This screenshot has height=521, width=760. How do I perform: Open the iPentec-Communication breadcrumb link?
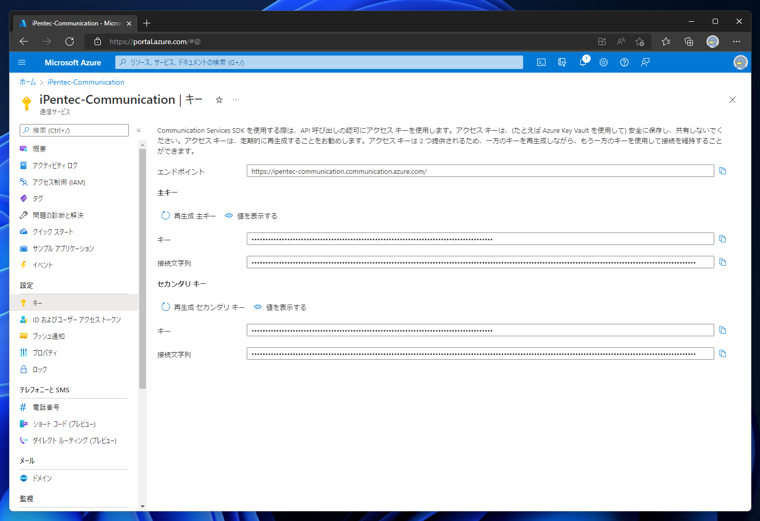coord(86,82)
